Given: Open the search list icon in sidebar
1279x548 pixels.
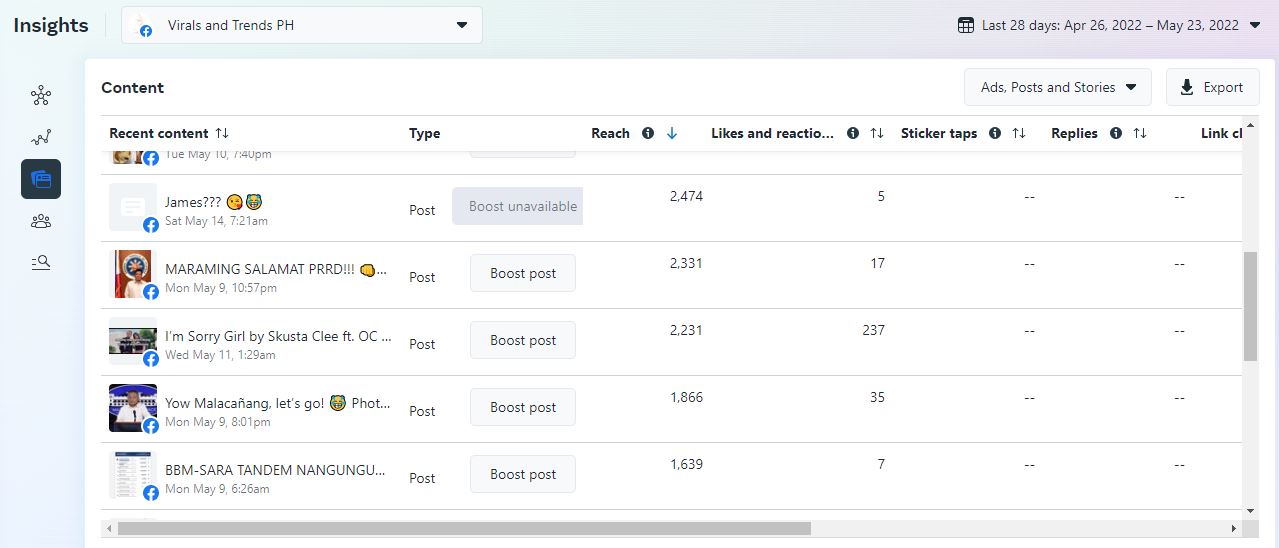Looking at the screenshot, I should pos(40,262).
